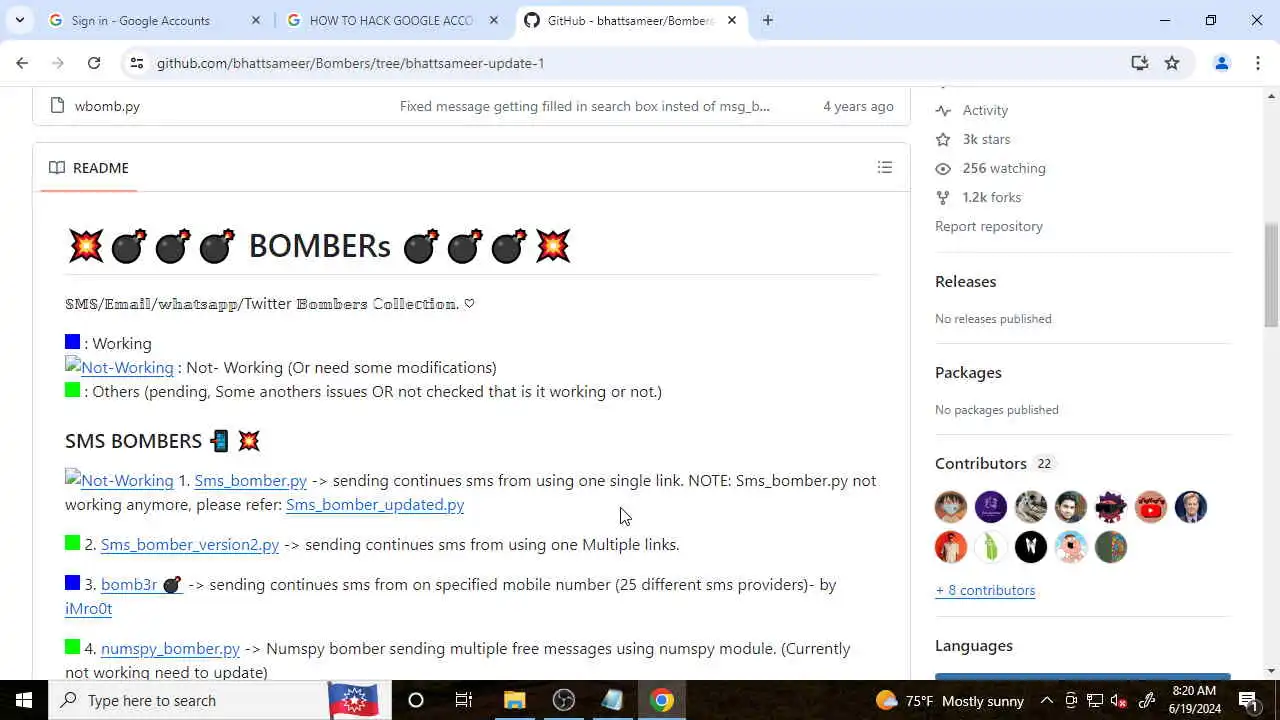Open the weather widget showing 75°F
The width and height of the screenshot is (1280, 720).
(x=949, y=700)
